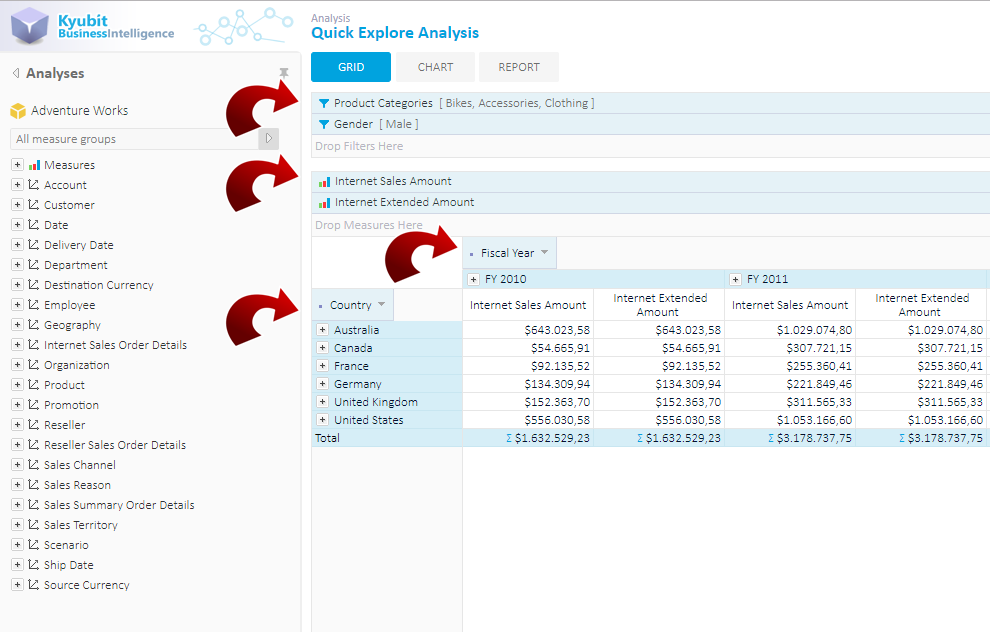Screen dimensions: 990x632
Task: Switch to the CHART tab
Action: pos(435,67)
